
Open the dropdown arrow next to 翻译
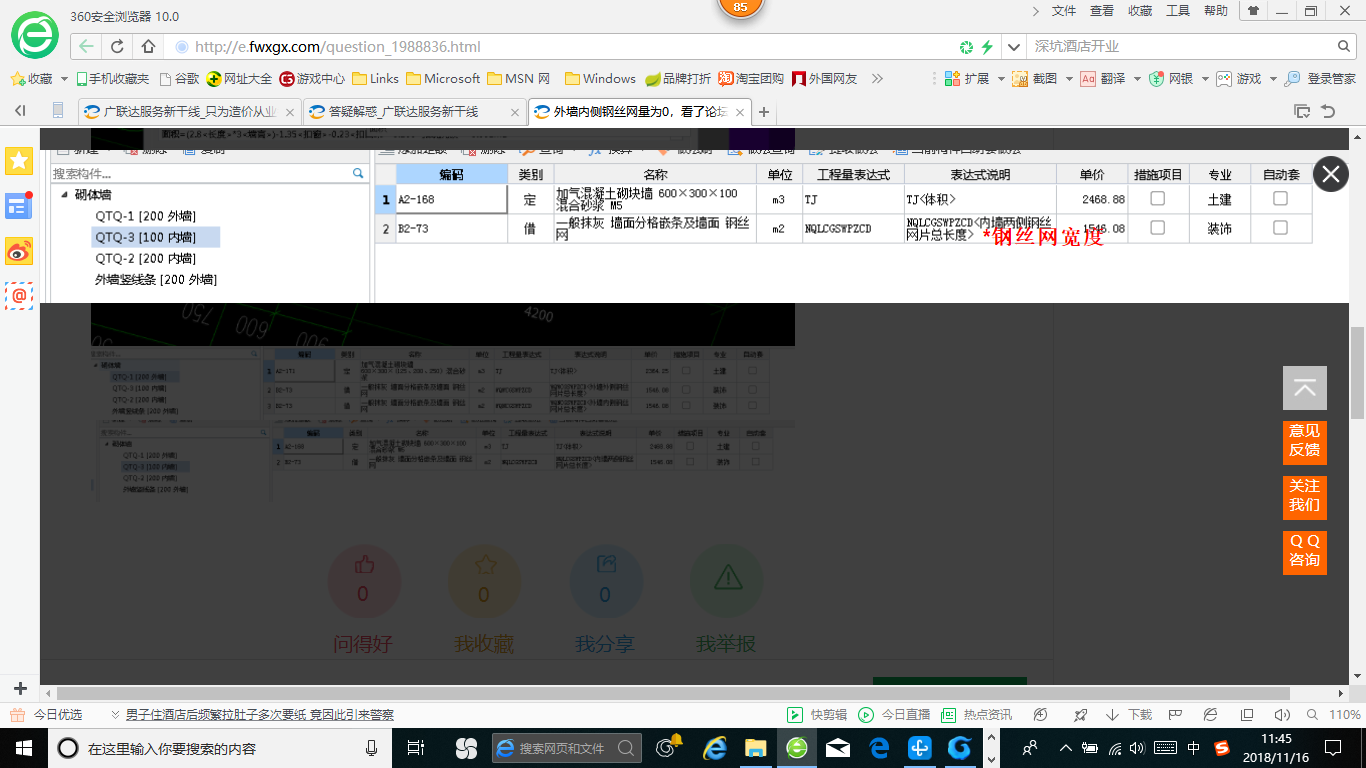(x=1136, y=78)
